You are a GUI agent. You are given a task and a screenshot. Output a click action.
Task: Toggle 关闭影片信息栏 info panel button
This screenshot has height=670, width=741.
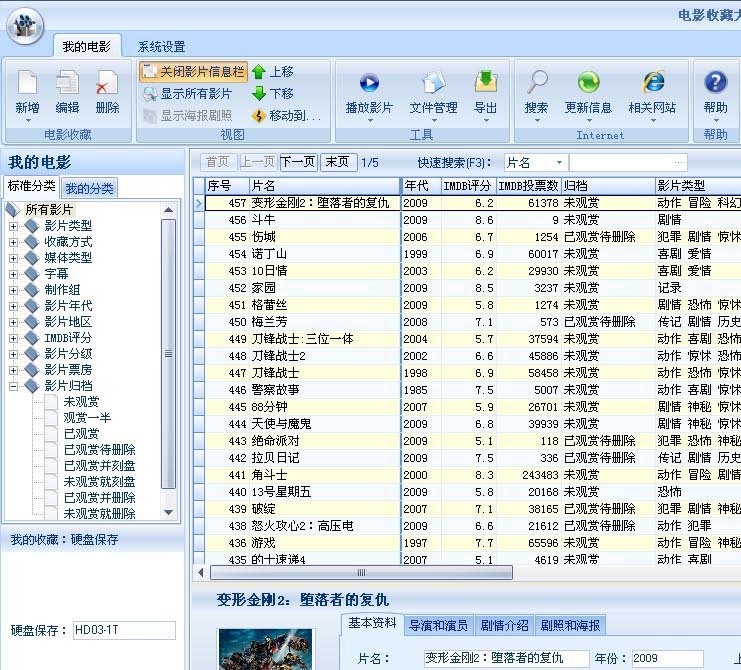193,72
